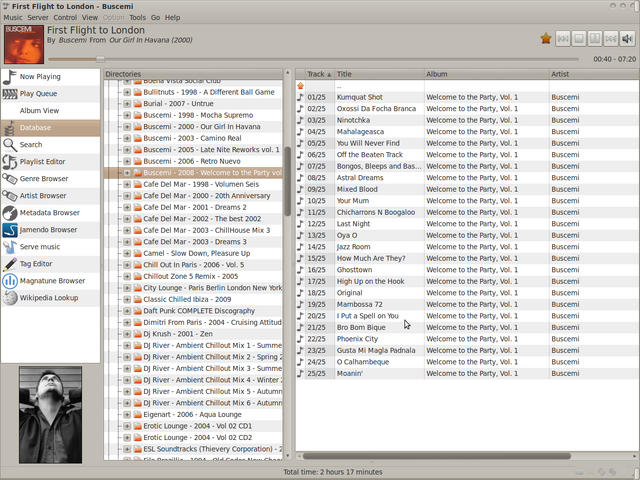Click the track list horizontal scrollbar
Screen dimensions: 640x480
pos(437,456)
